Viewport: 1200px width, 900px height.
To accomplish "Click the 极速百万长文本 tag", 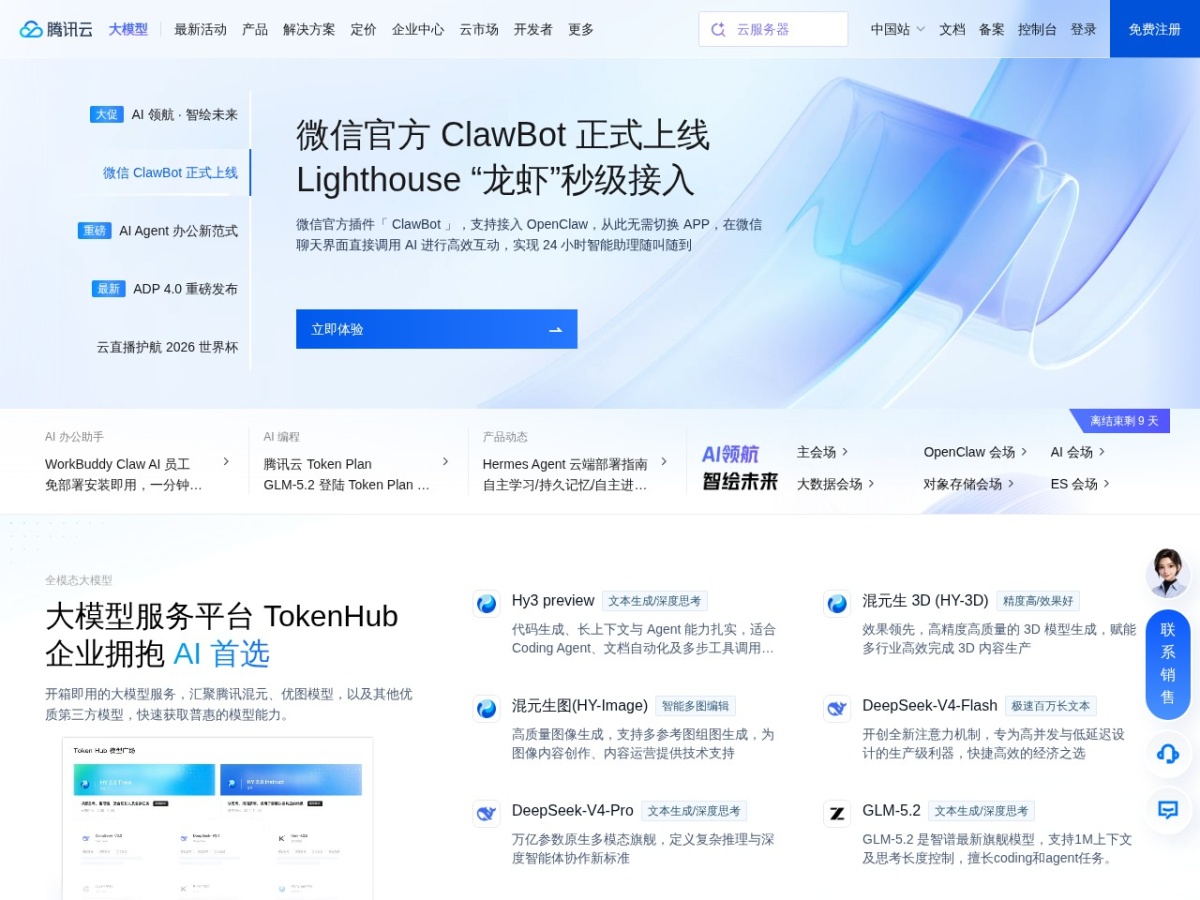I will click(1051, 706).
